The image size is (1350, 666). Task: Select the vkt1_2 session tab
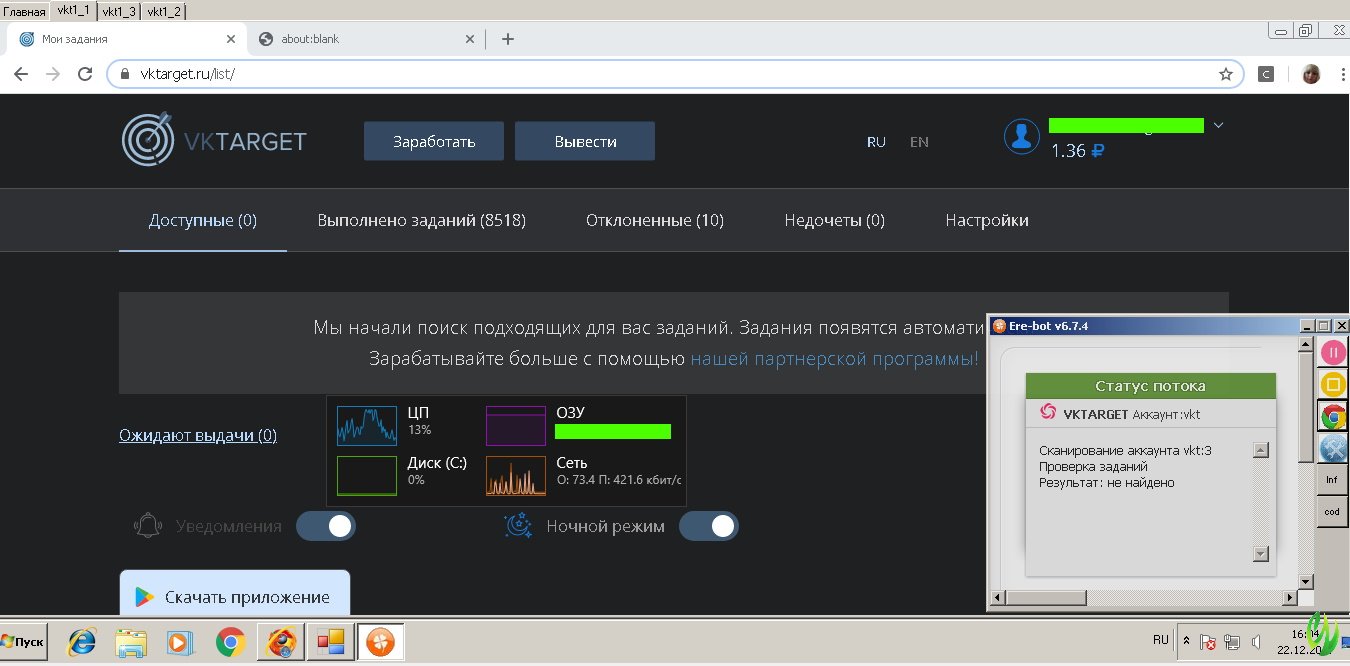click(163, 11)
